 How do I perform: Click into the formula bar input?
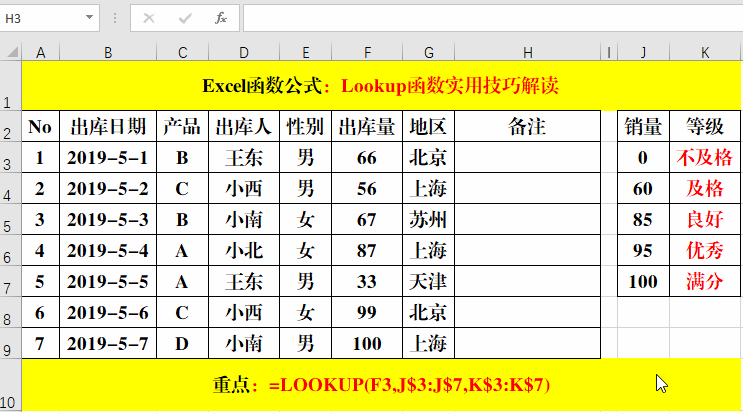click(493, 18)
